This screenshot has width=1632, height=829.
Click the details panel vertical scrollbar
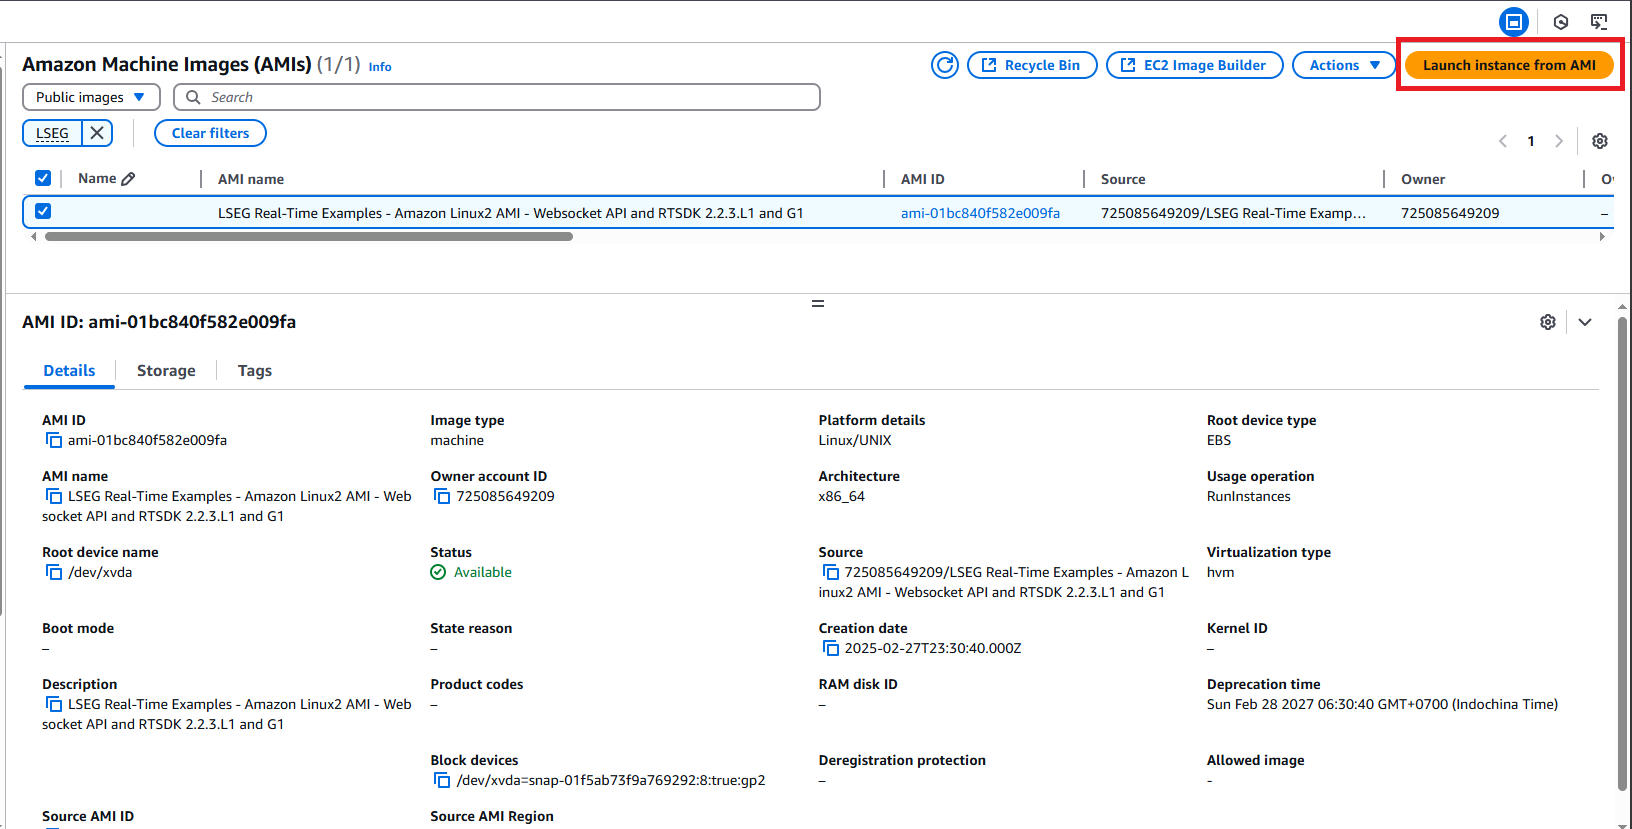[x=1622, y=553]
